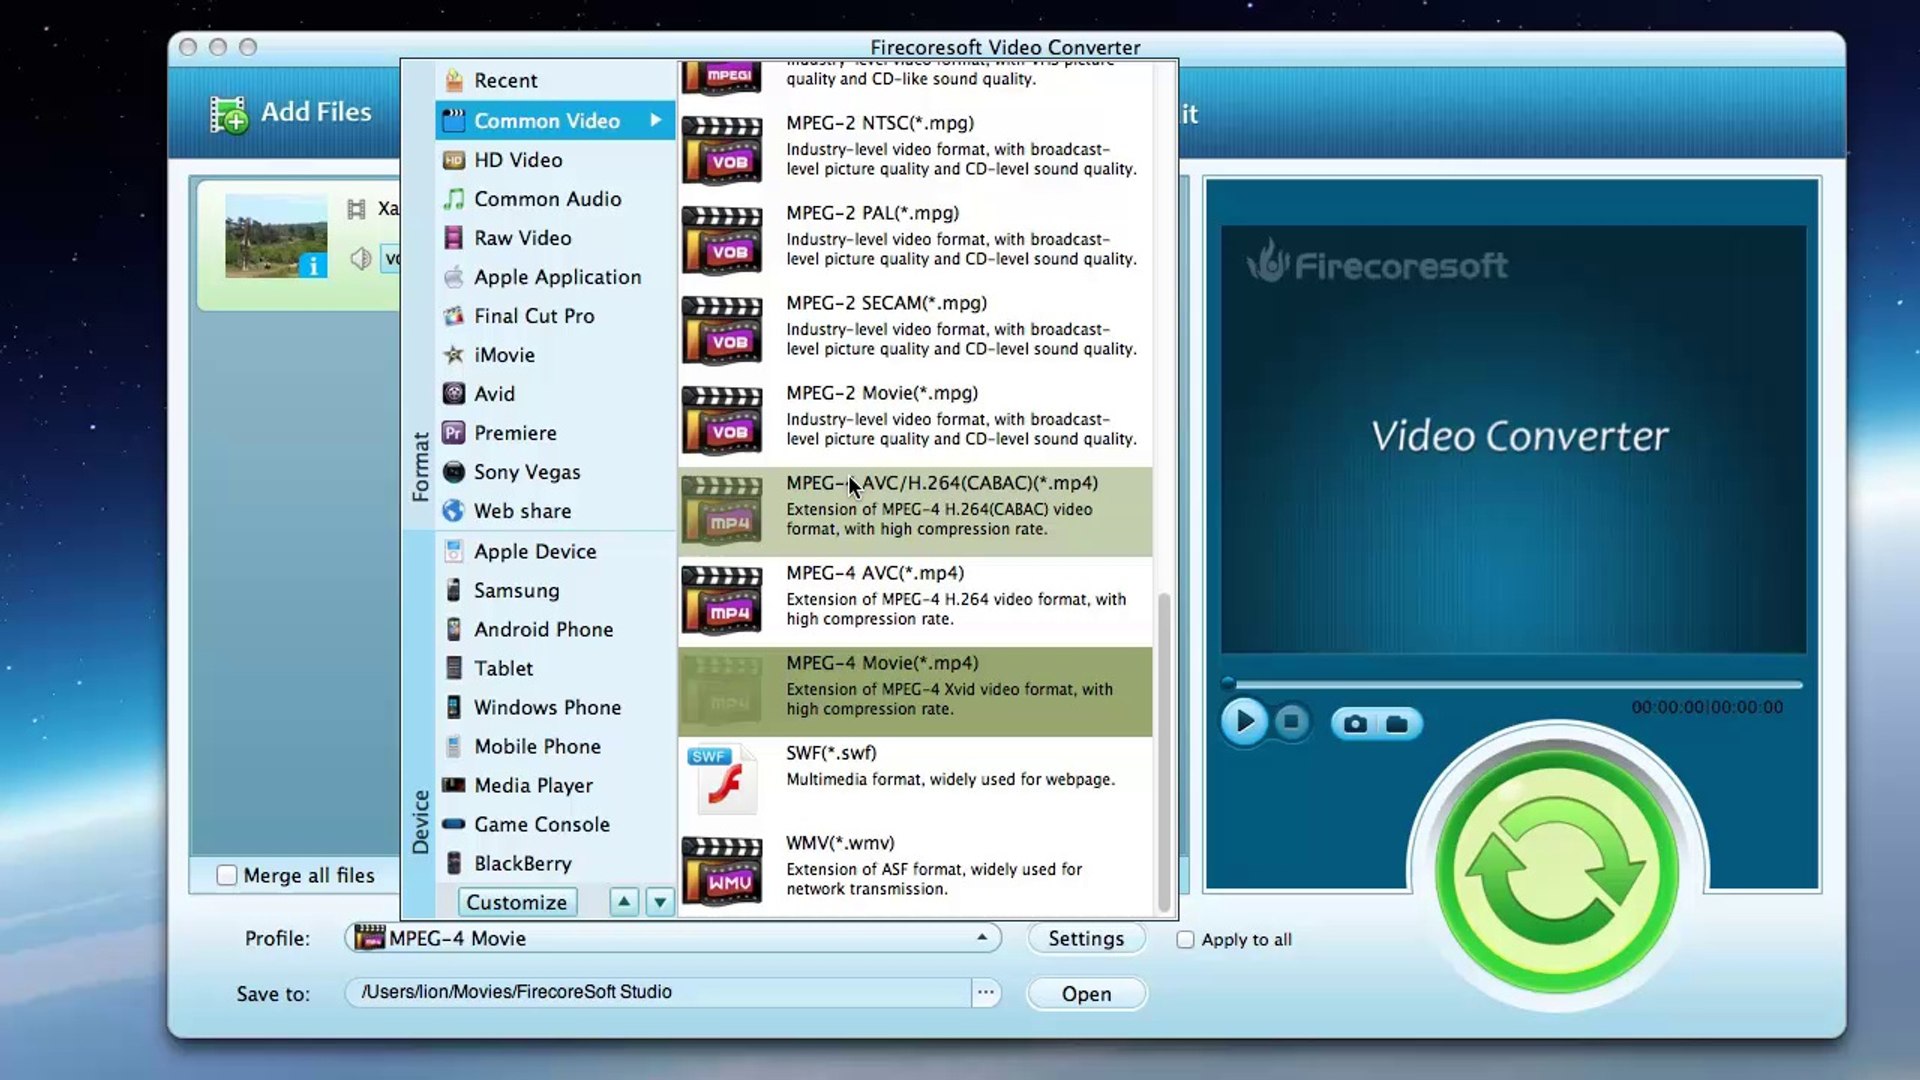Open snapshot folder icon
Image resolution: width=1920 pixels, height=1080 pixels.
1397,724
